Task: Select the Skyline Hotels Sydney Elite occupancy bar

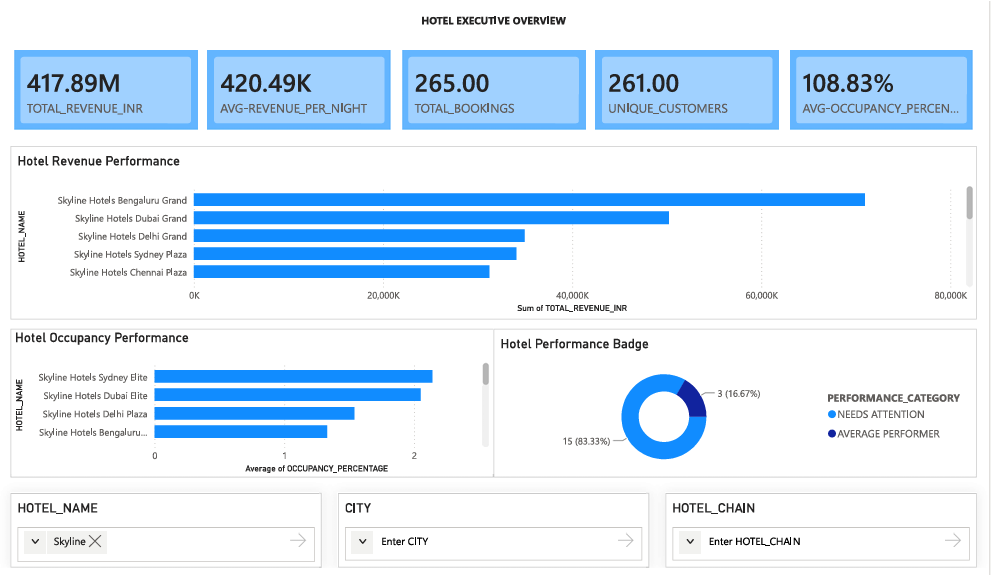Action: [293, 376]
